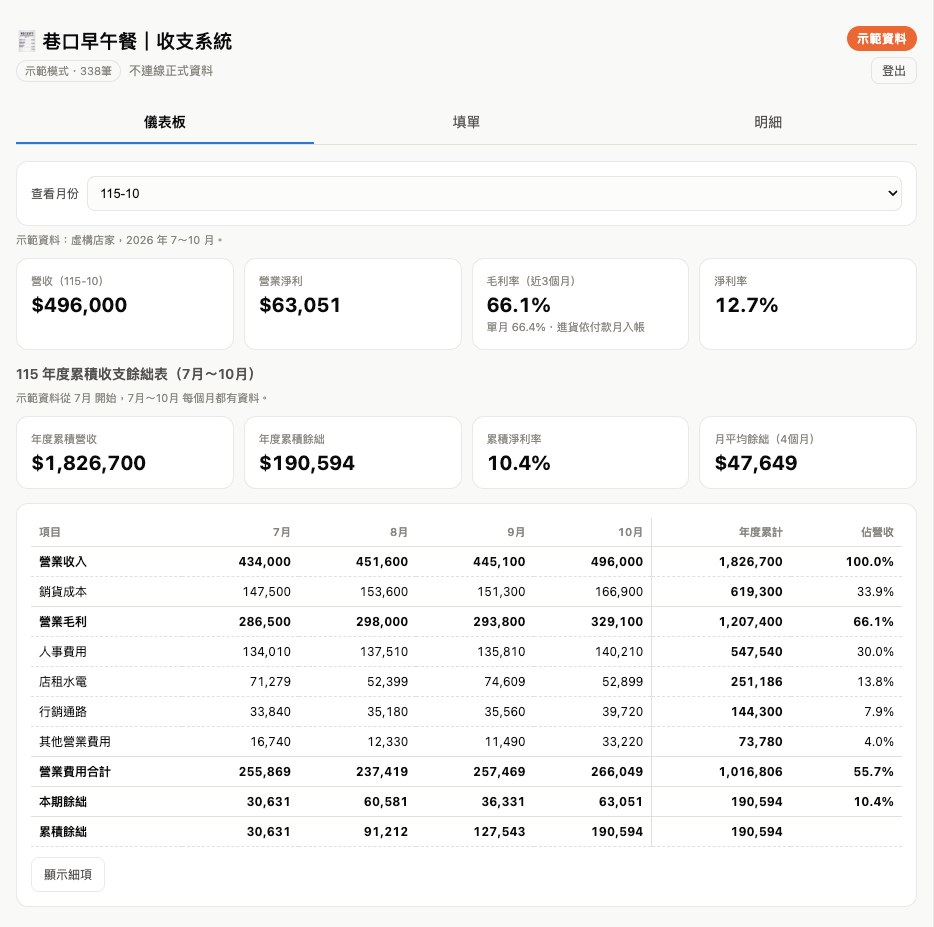The height and width of the screenshot is (927, 934).
Task: Click the 累積餘絀 row label
Action: tap(63, 832)
